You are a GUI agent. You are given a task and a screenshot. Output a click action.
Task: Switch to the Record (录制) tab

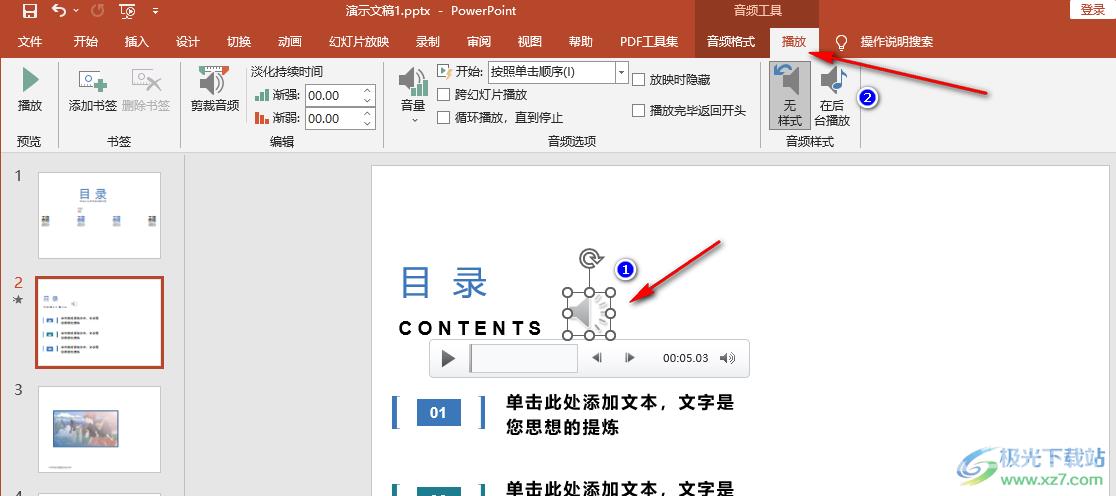point(428,42)
